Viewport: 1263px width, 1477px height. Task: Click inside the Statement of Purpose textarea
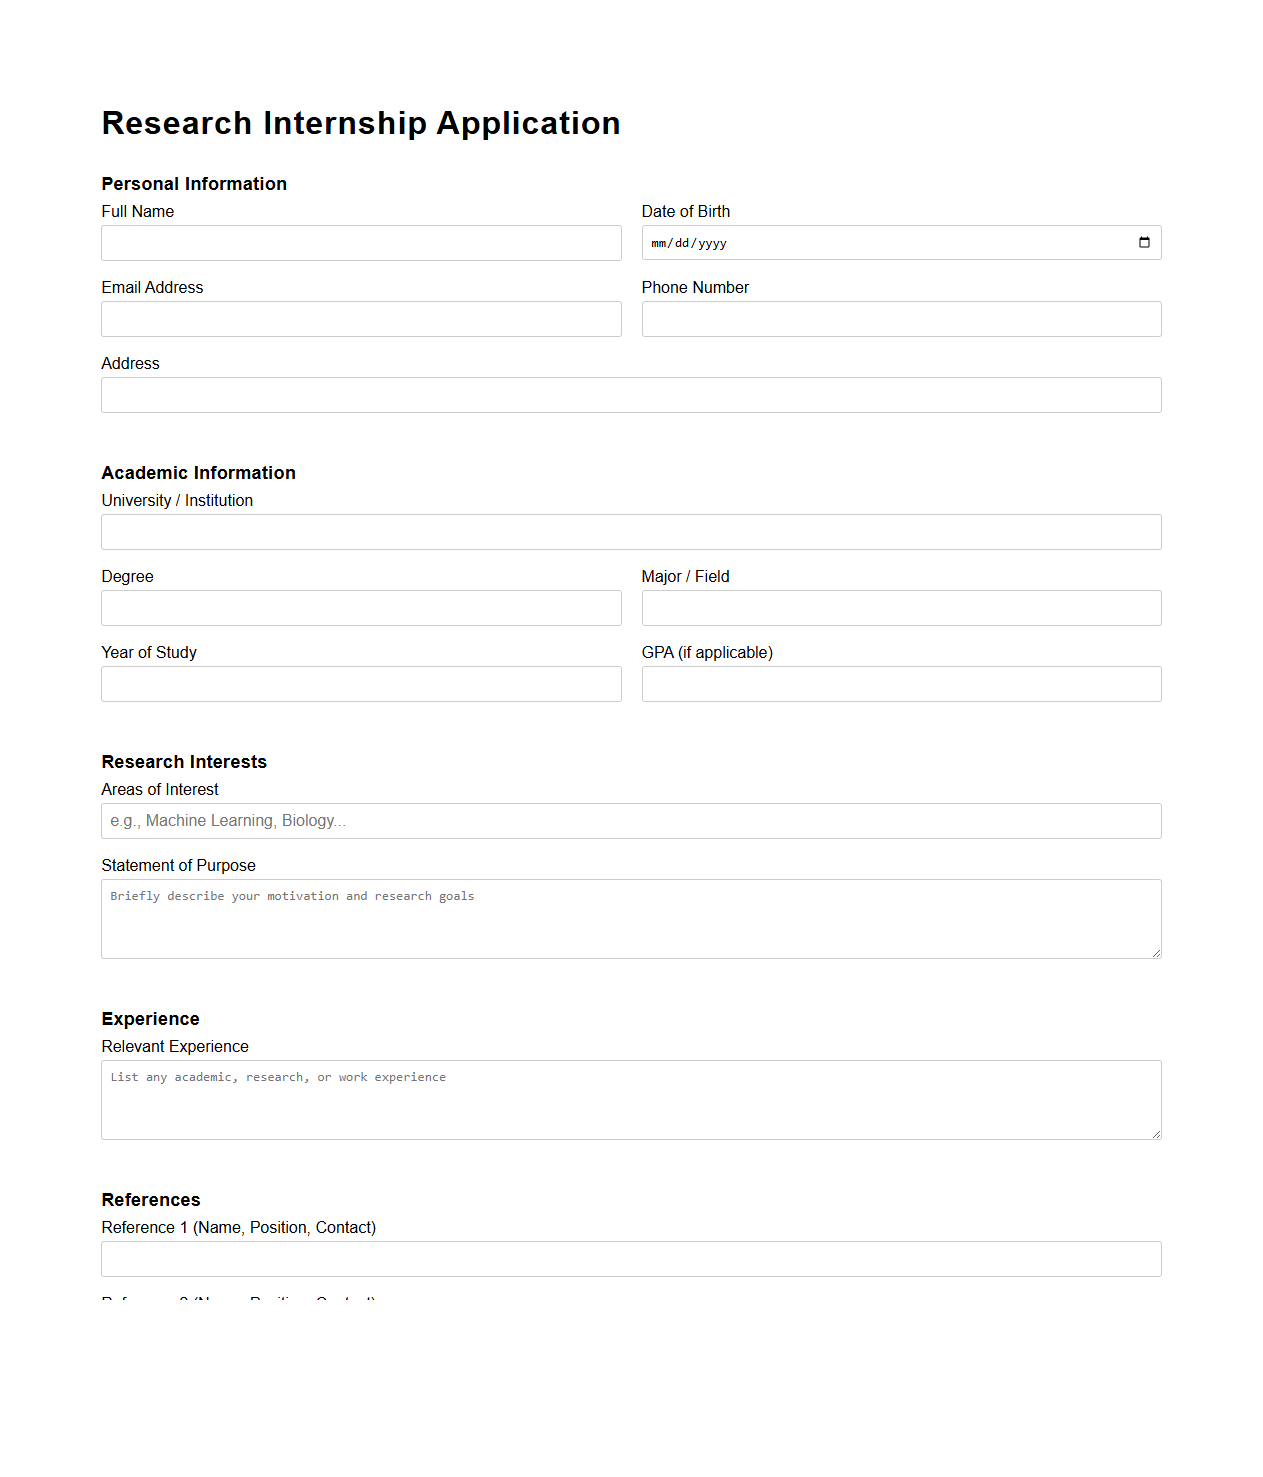click(630, 918)
